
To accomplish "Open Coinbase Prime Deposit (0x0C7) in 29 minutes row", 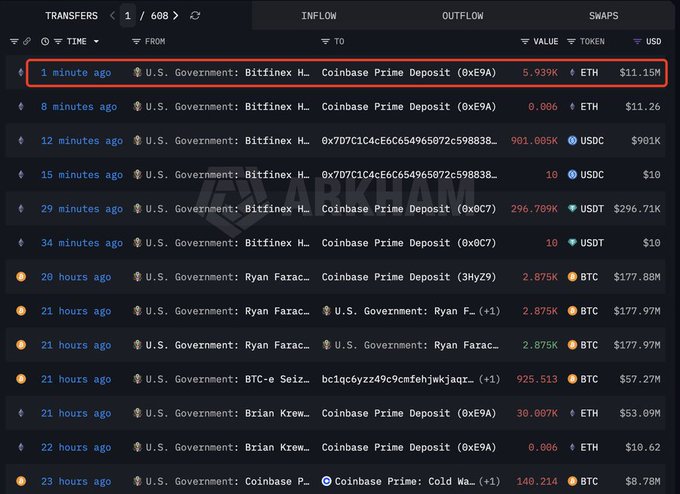I will tap(409, 209).
